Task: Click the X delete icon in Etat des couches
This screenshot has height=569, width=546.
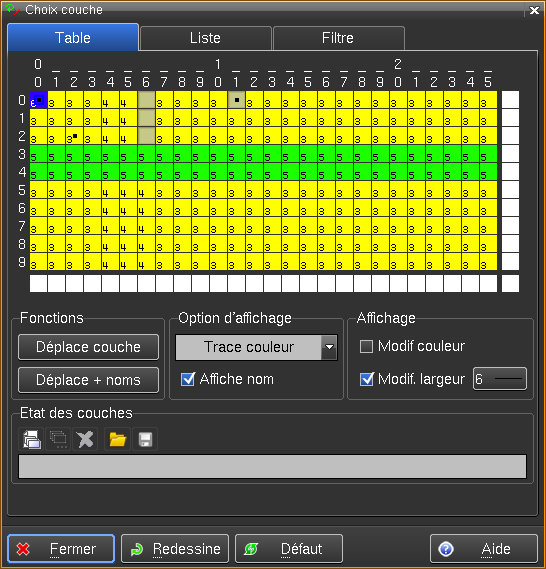Action: coord(85,439)
